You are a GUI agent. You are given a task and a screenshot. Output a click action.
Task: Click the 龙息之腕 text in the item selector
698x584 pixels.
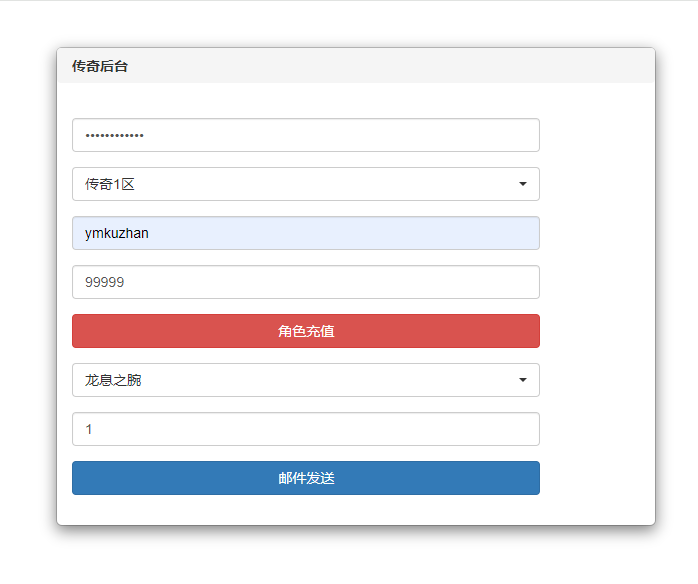[x=113, y=380]
